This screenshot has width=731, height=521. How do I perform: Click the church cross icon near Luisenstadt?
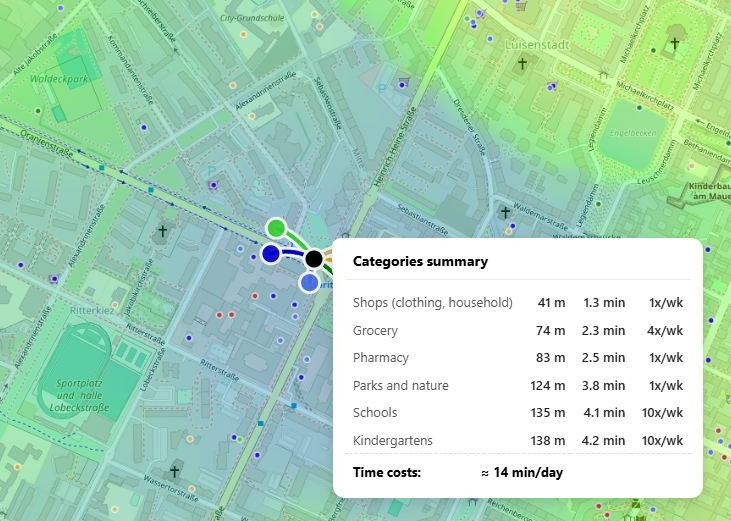coord(522,62)
